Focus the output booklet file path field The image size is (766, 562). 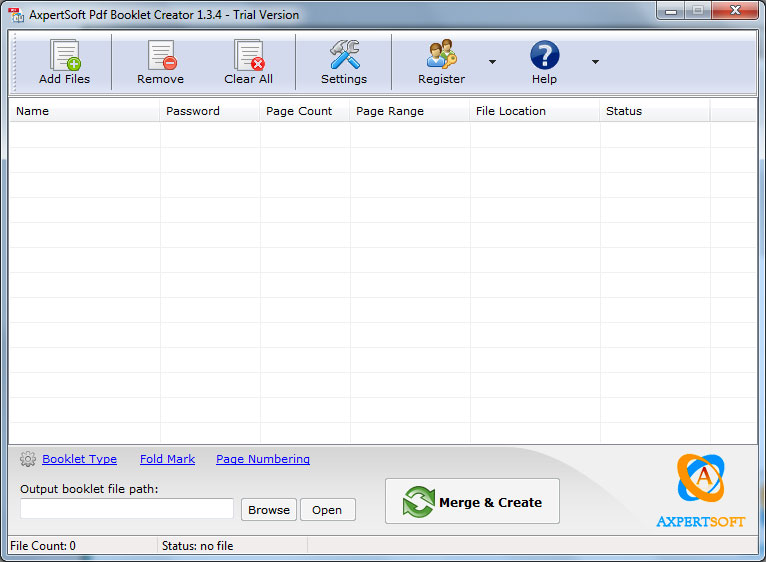click(x=127, y=509)
